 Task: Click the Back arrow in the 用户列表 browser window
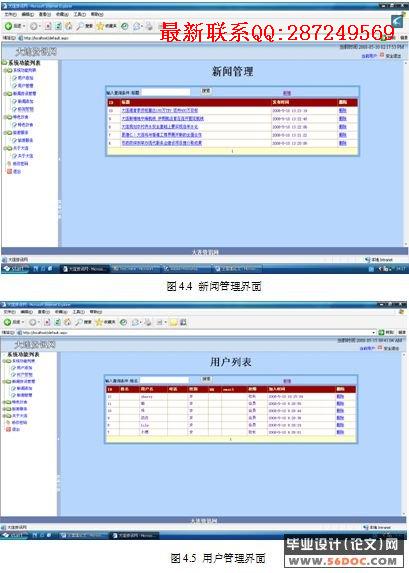(8, 322)
